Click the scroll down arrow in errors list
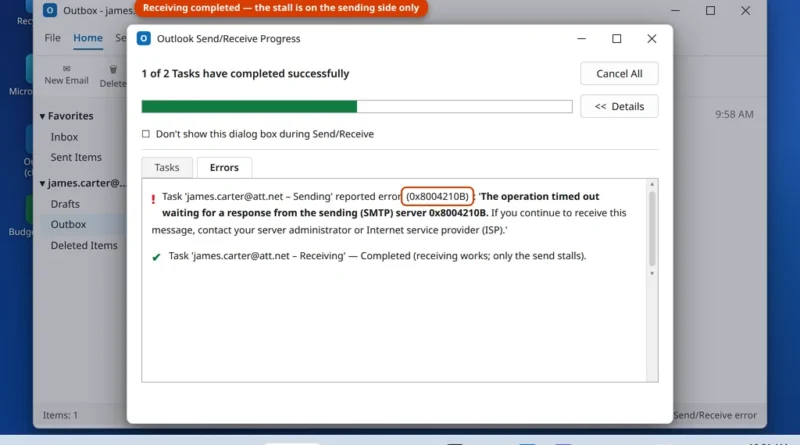This screenshot has width=800, height=445. point(652,274)
